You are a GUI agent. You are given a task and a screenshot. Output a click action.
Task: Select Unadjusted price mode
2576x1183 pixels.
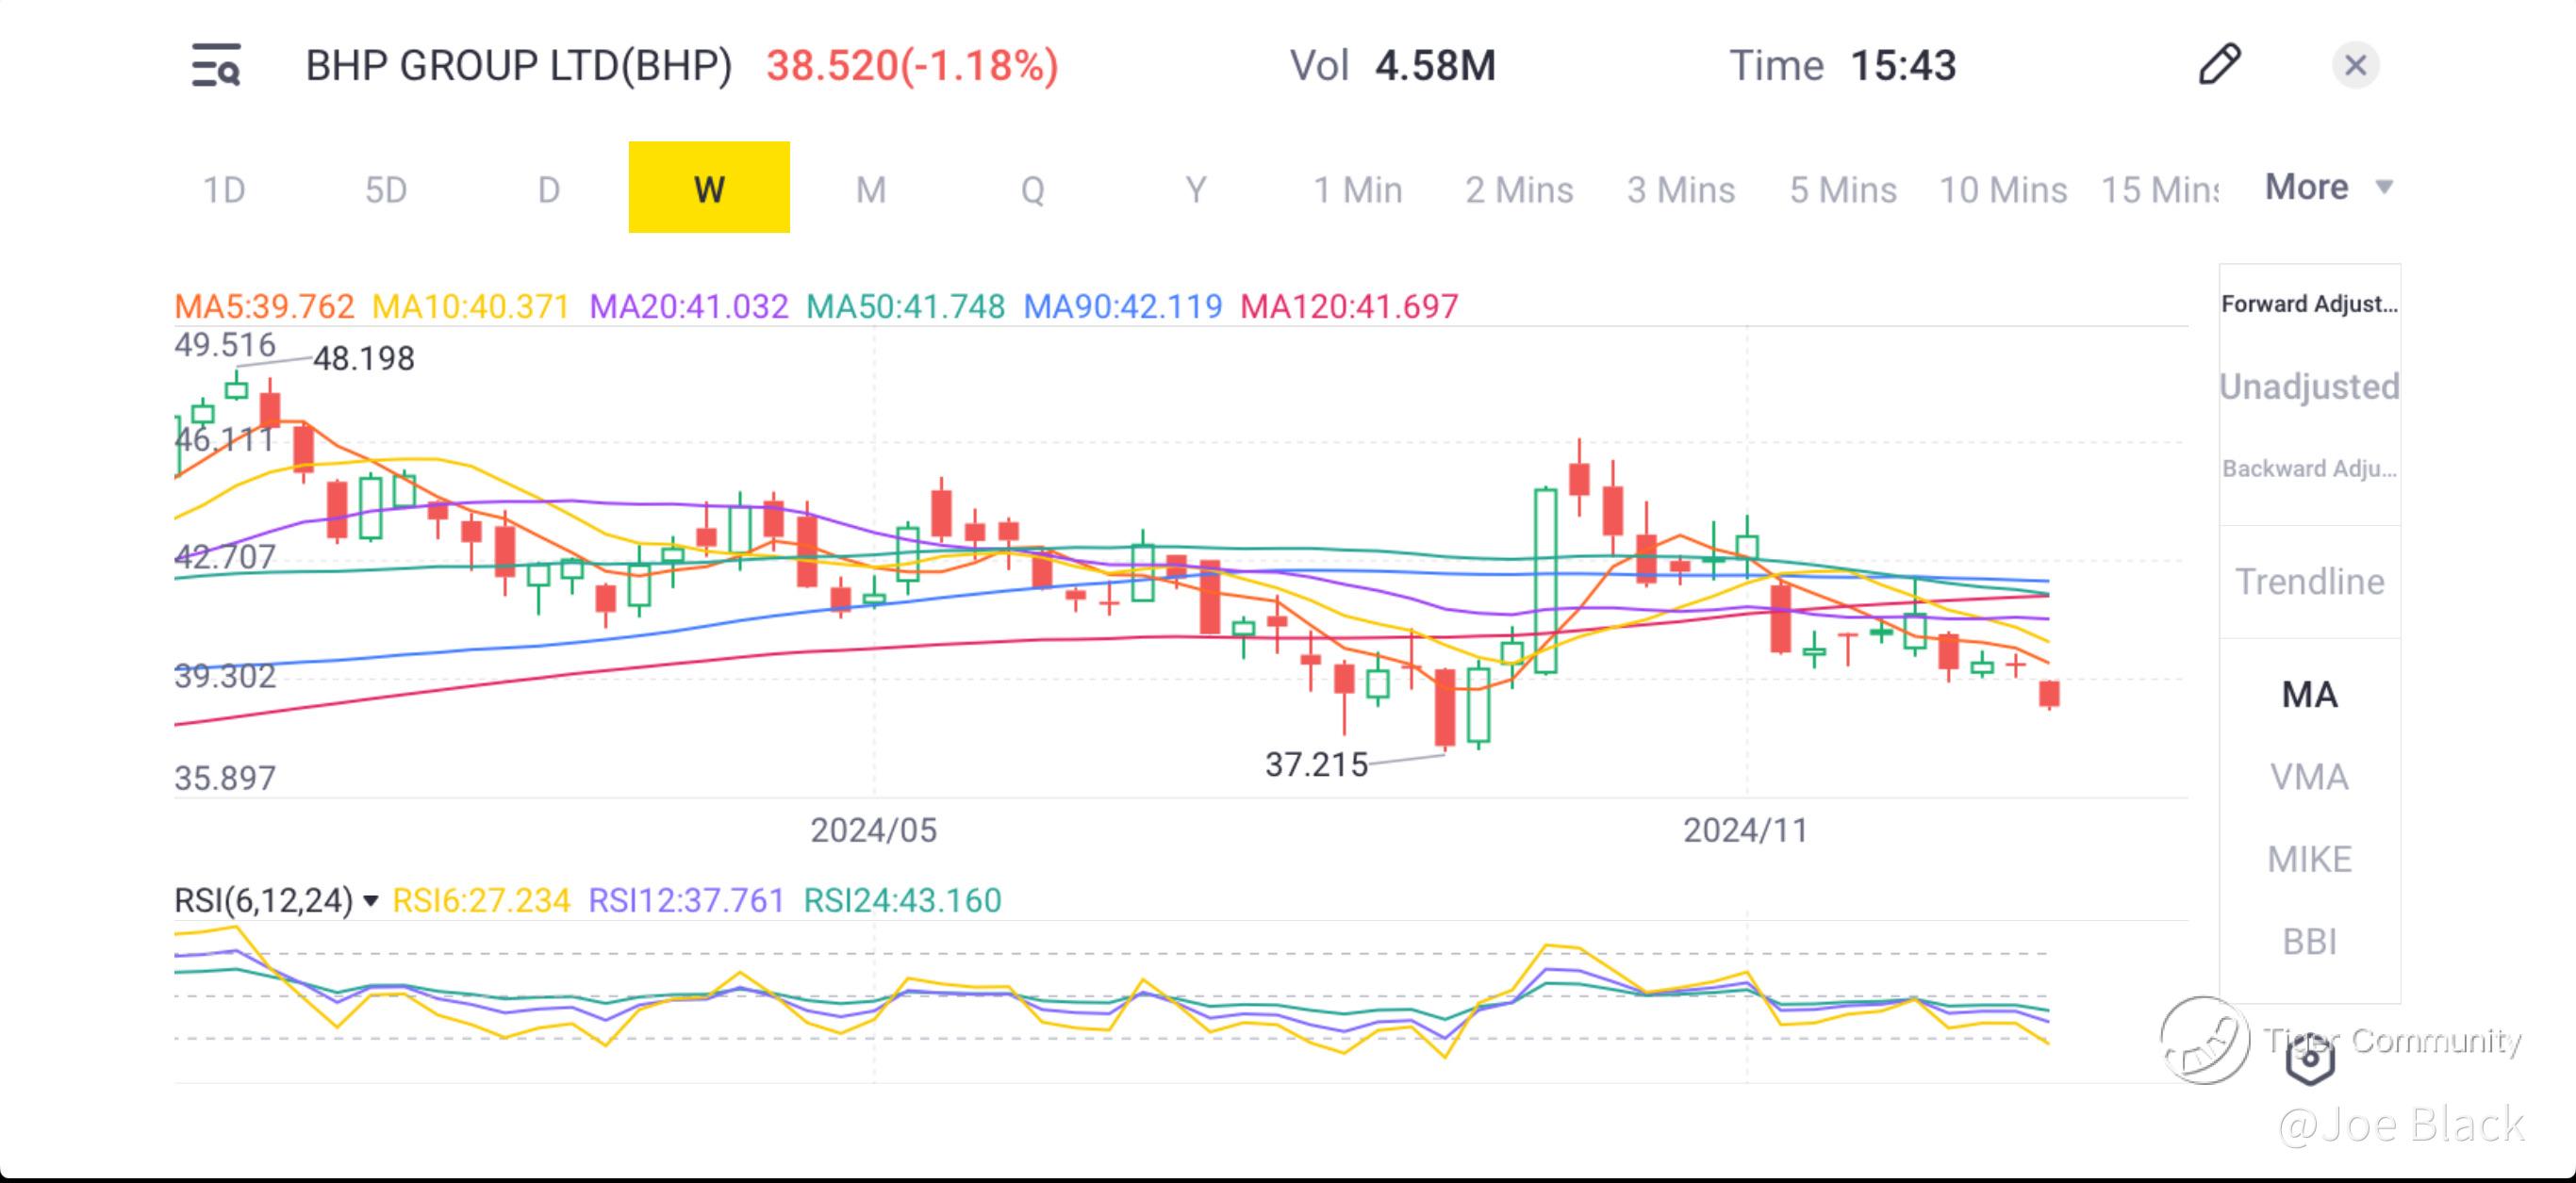tap(2309, 387)
